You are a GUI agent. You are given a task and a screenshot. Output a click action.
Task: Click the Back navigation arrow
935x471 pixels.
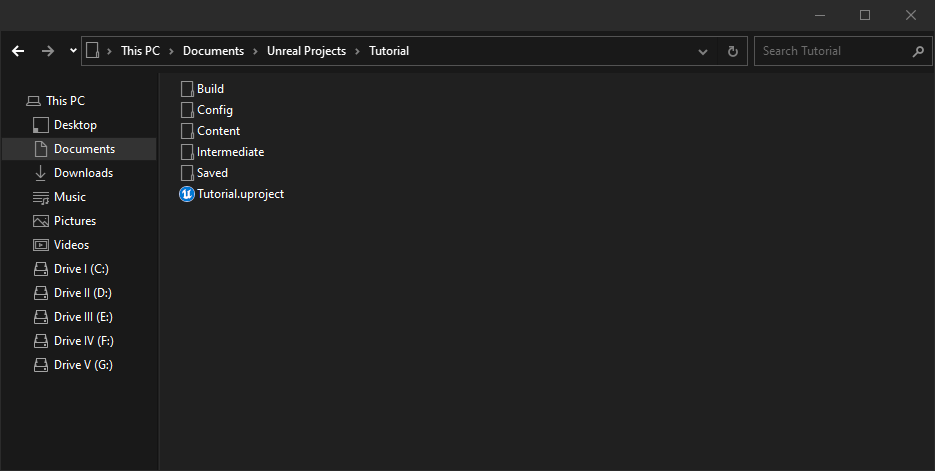point(18,51)
